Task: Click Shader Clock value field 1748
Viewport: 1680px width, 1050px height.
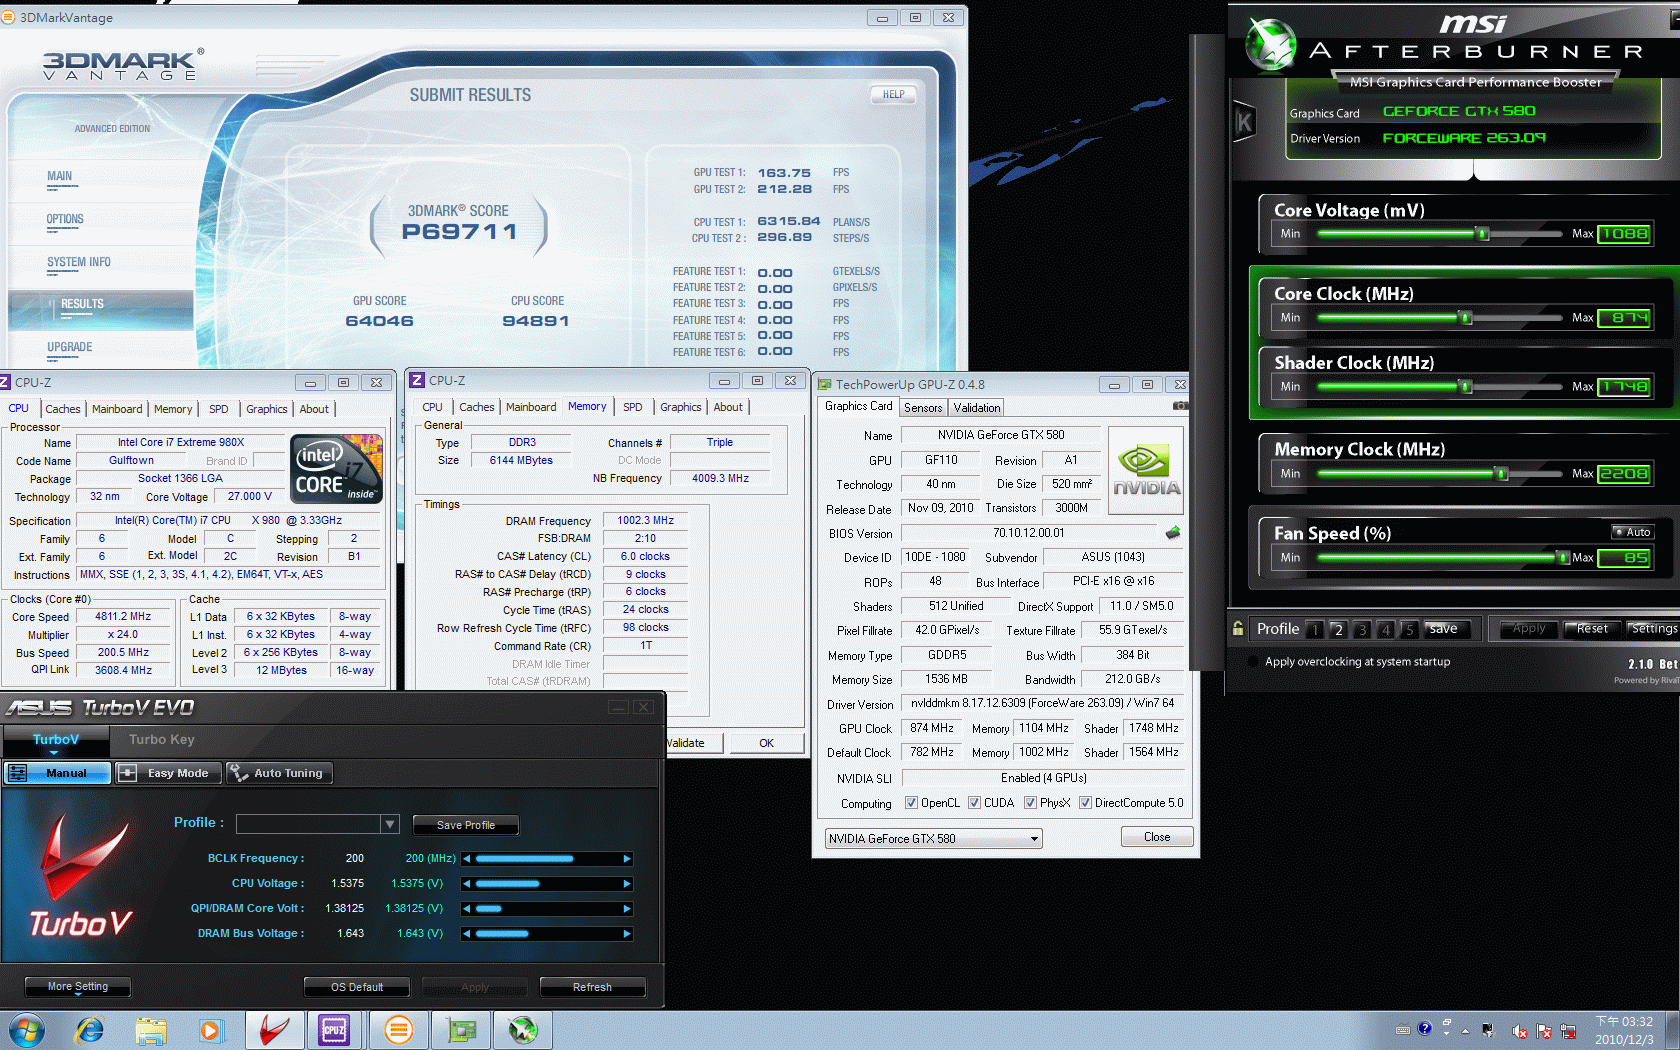Action: click(x=1625, y=387)
